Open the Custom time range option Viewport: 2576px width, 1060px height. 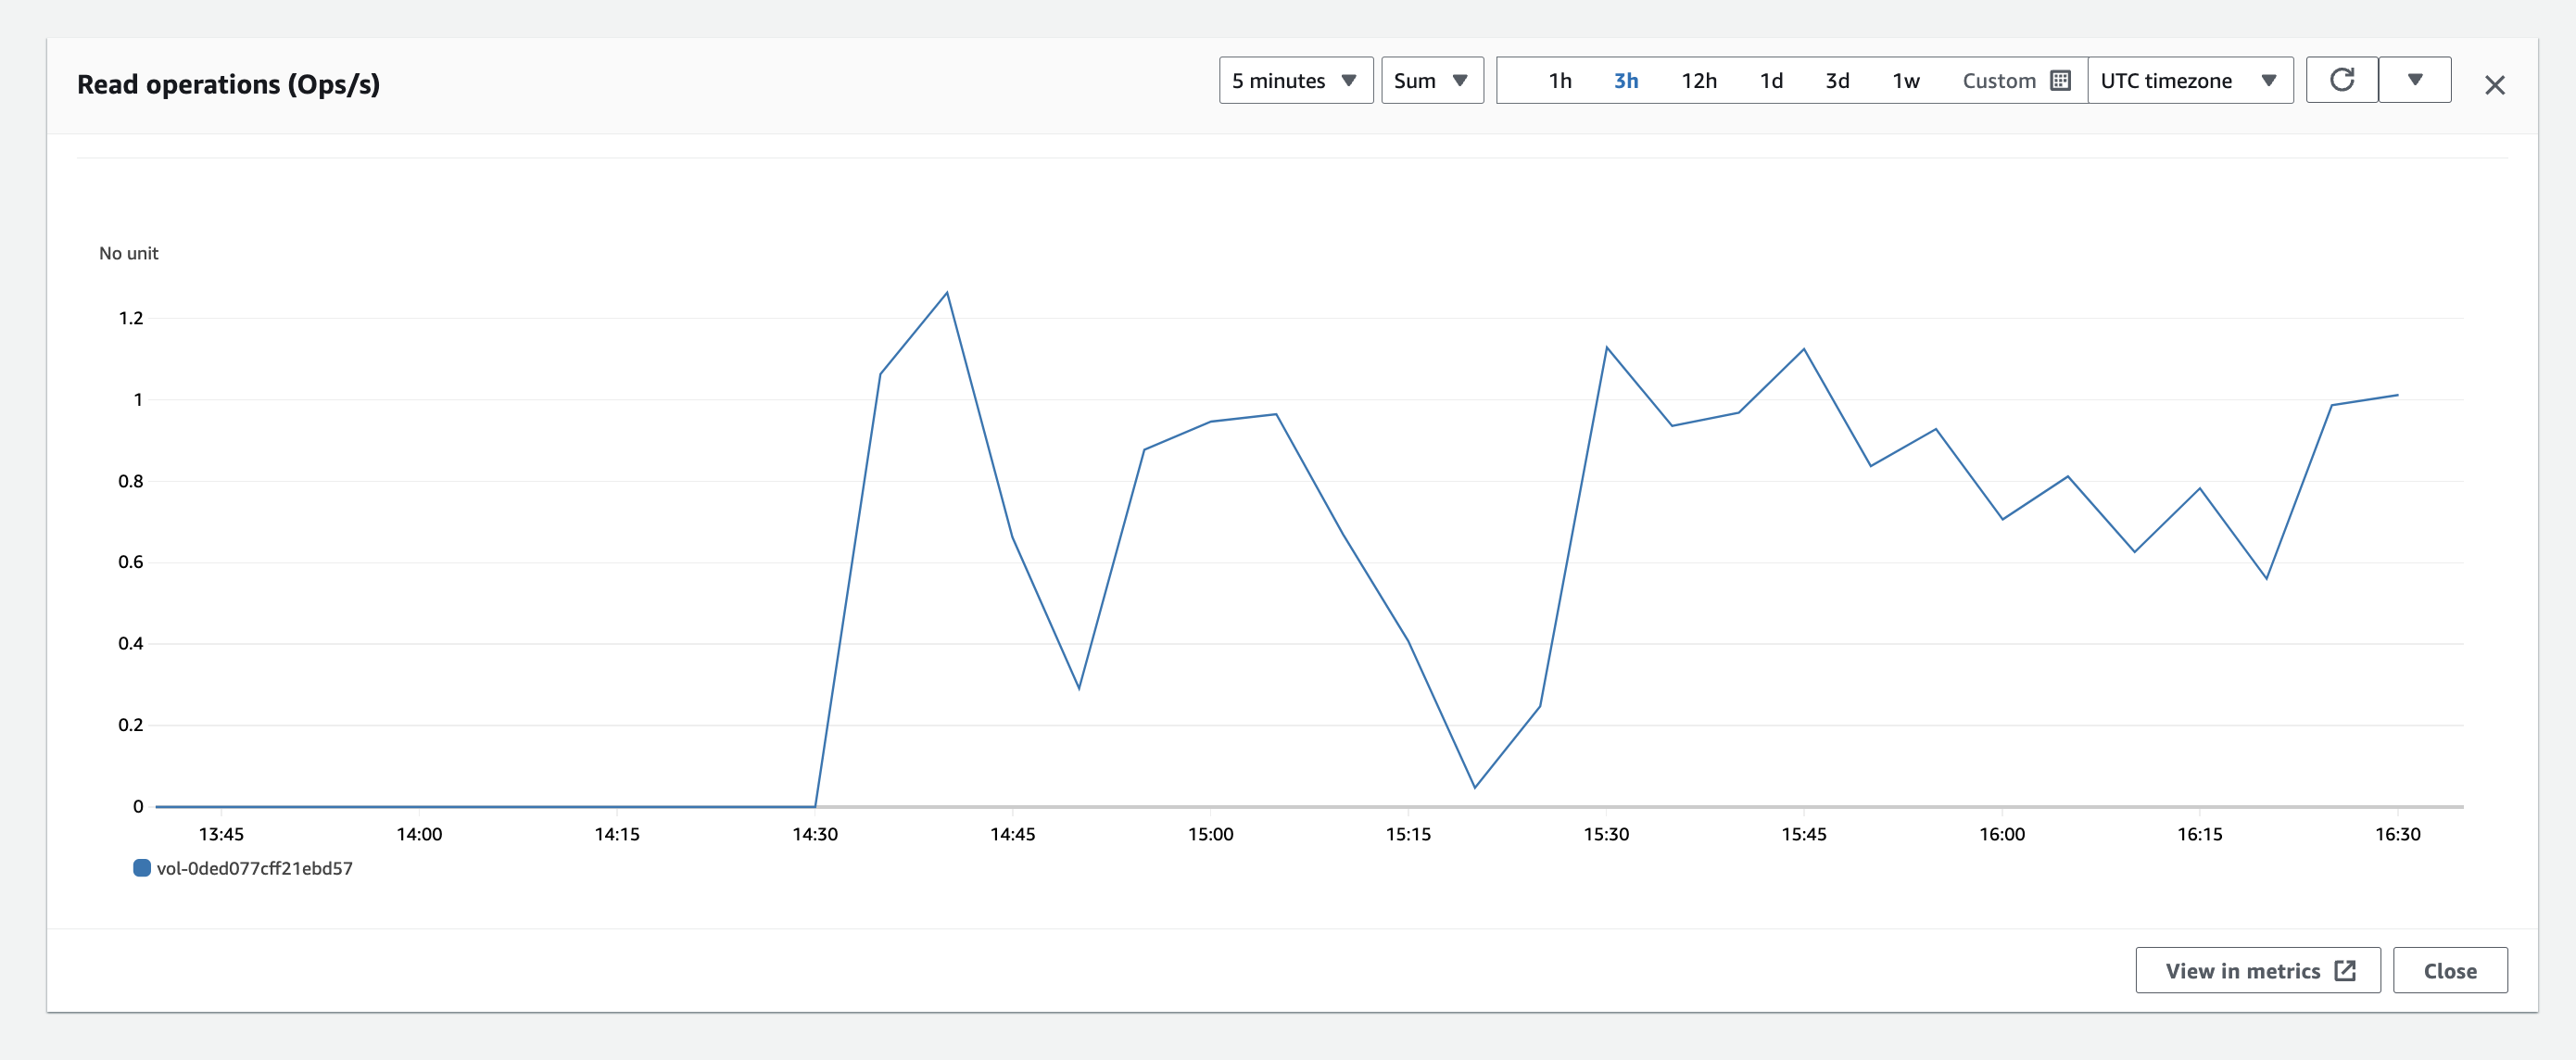1998,81
